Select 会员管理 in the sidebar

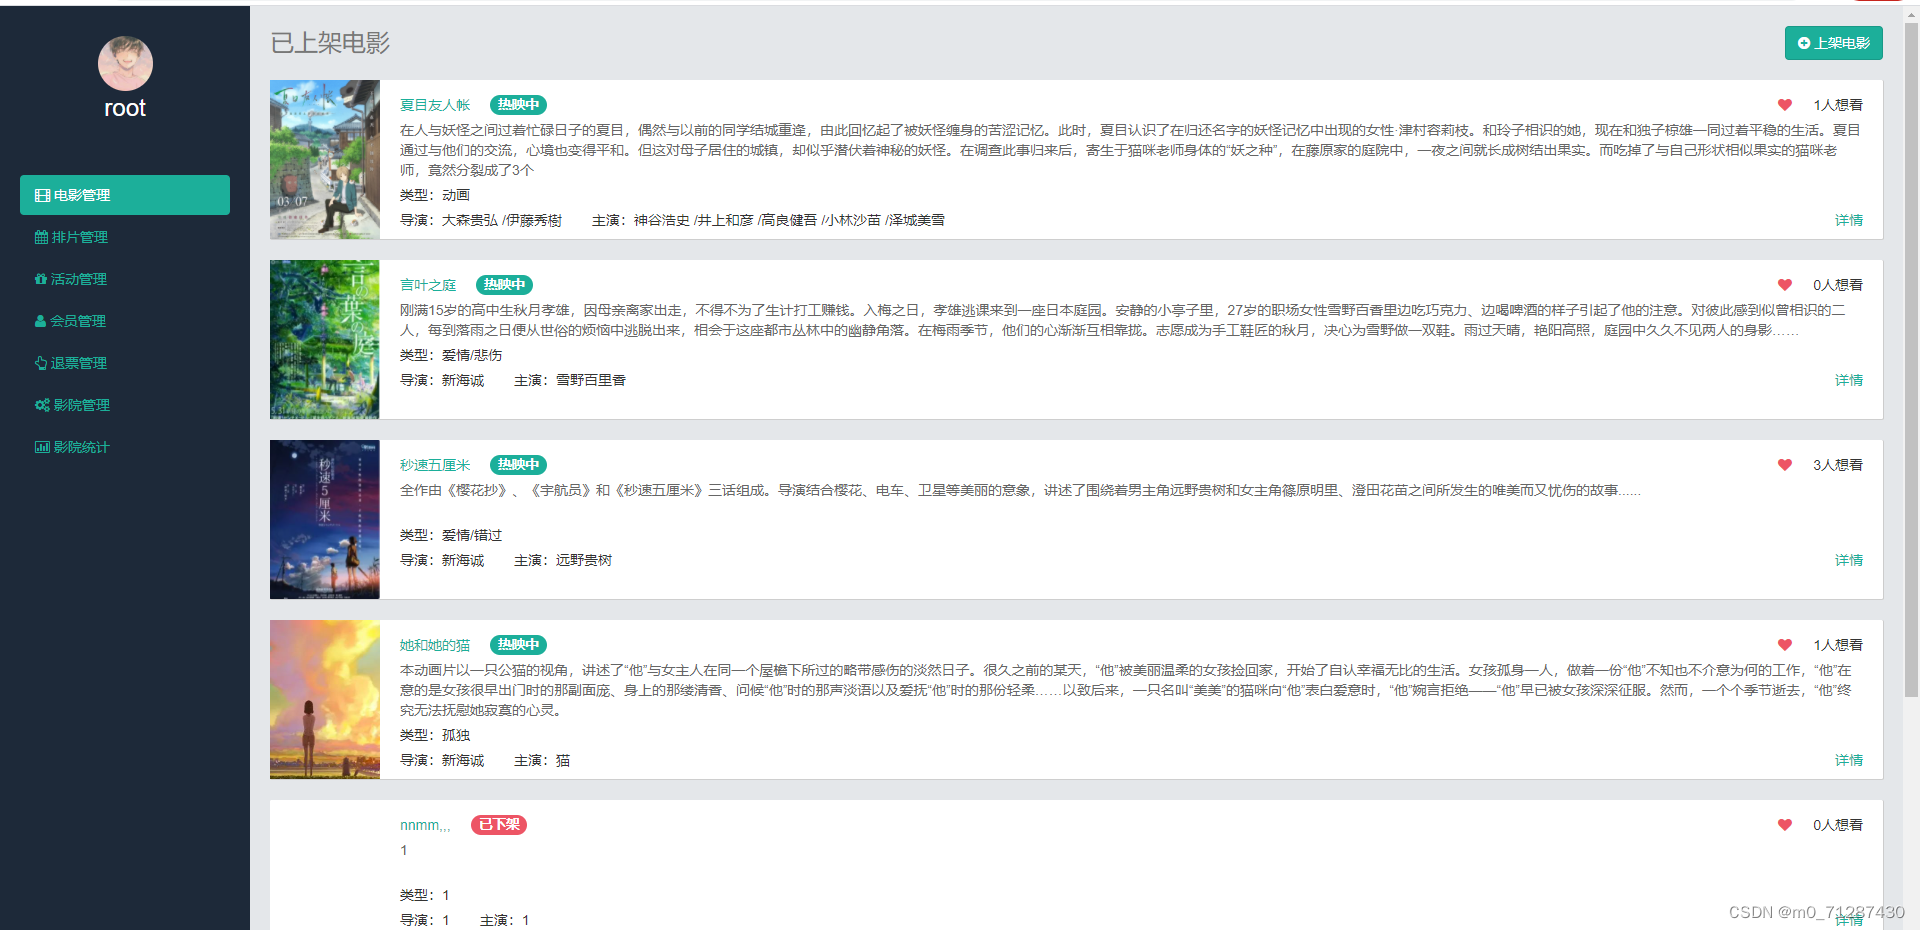pyautogui.click(x=80, y=321)
